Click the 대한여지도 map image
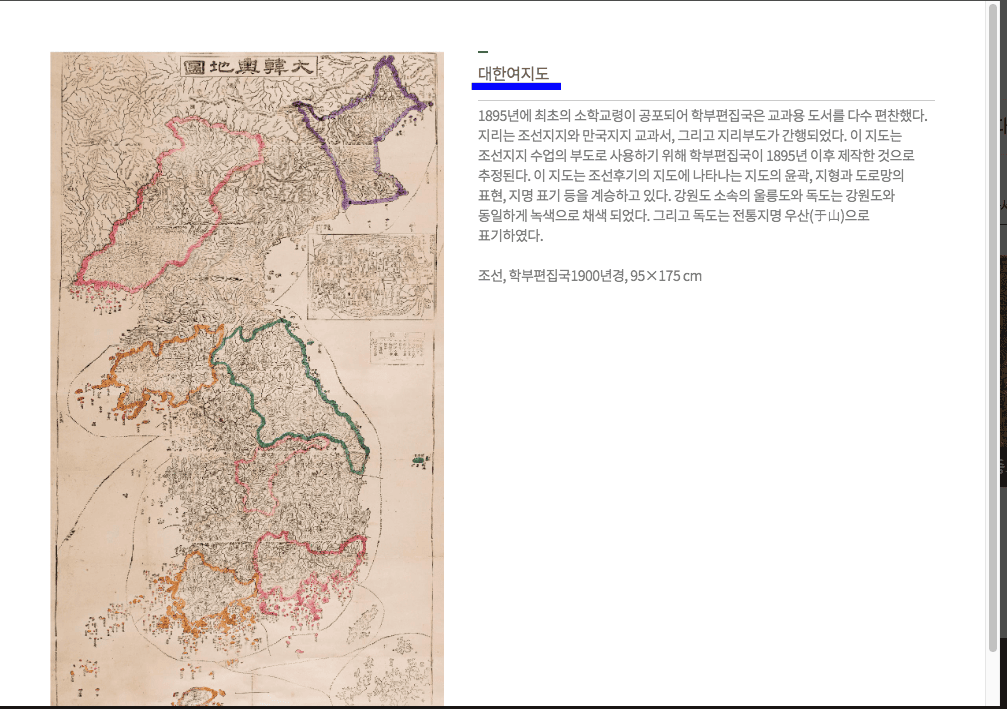This screenshot has width=1007, height=709. coord(247,379)
